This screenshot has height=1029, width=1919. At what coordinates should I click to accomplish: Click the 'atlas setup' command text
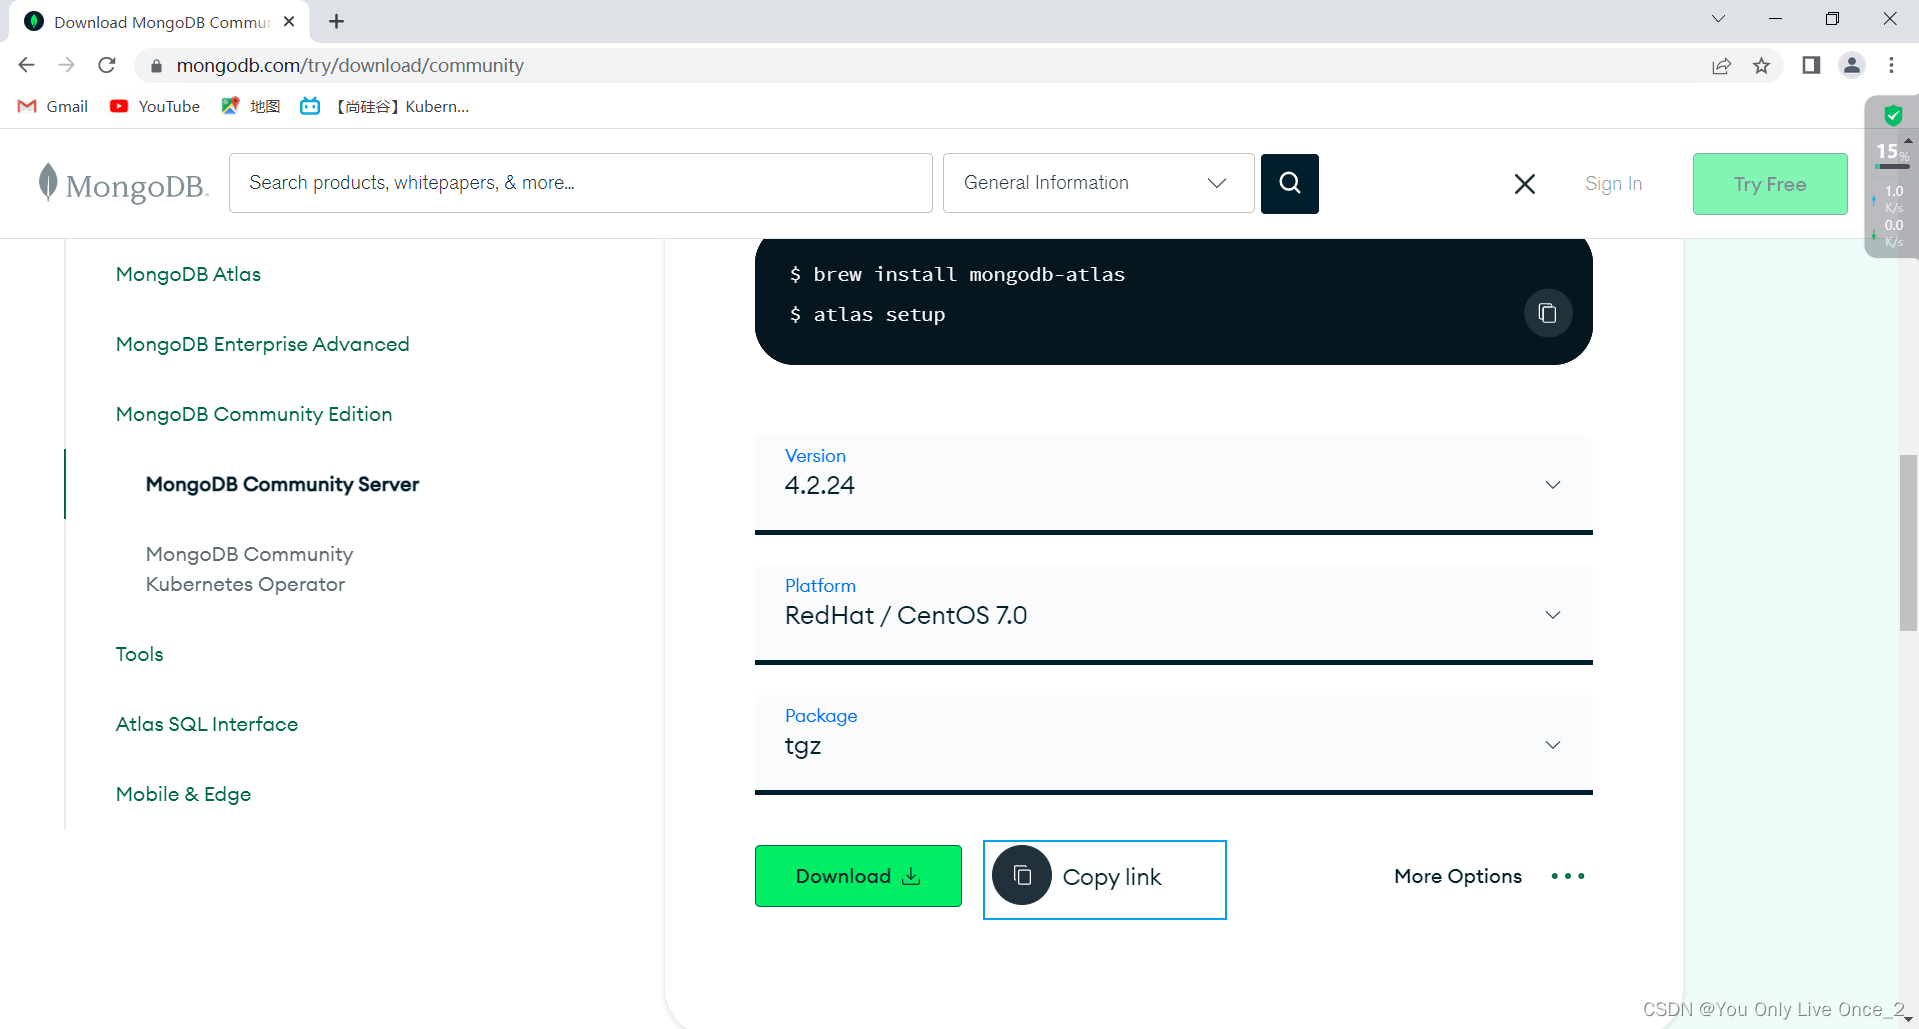click(879, 314)
